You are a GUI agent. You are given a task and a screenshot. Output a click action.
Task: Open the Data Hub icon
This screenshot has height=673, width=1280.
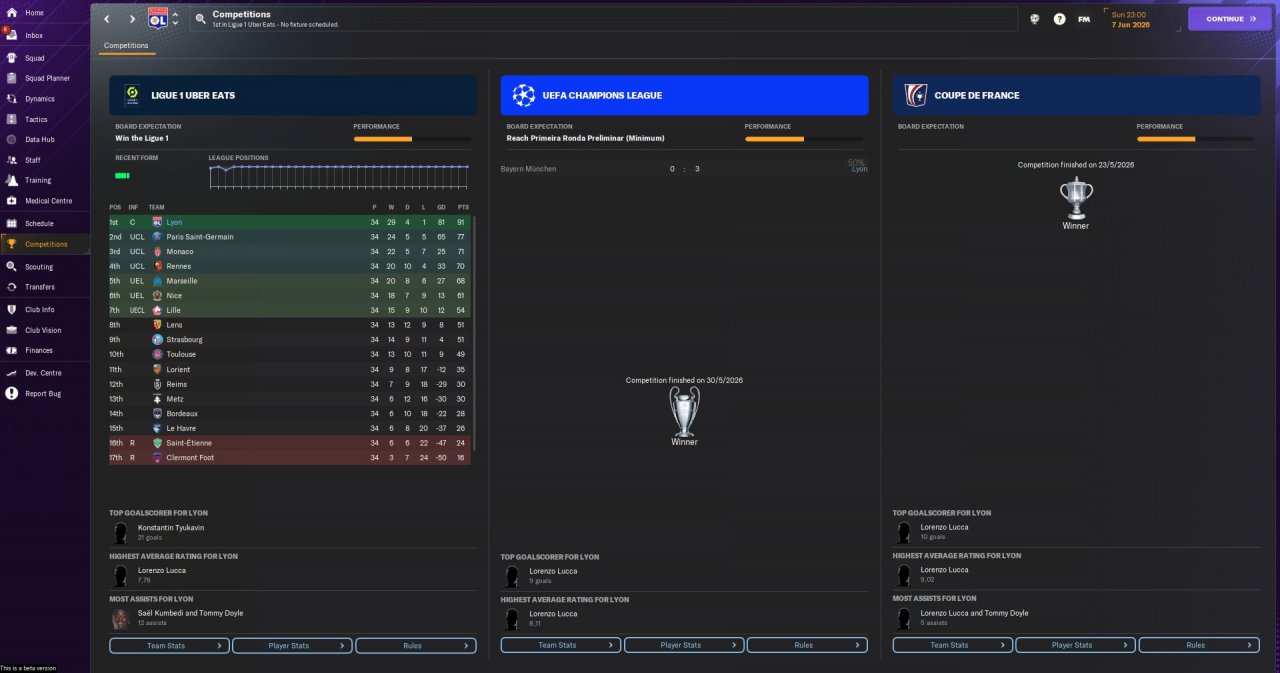[11, 140]
